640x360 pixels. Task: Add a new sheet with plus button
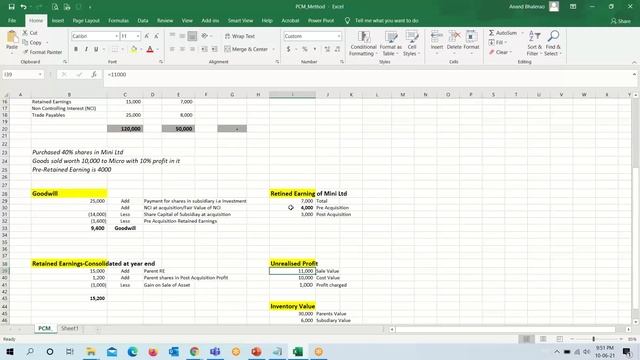pos(98,329)
